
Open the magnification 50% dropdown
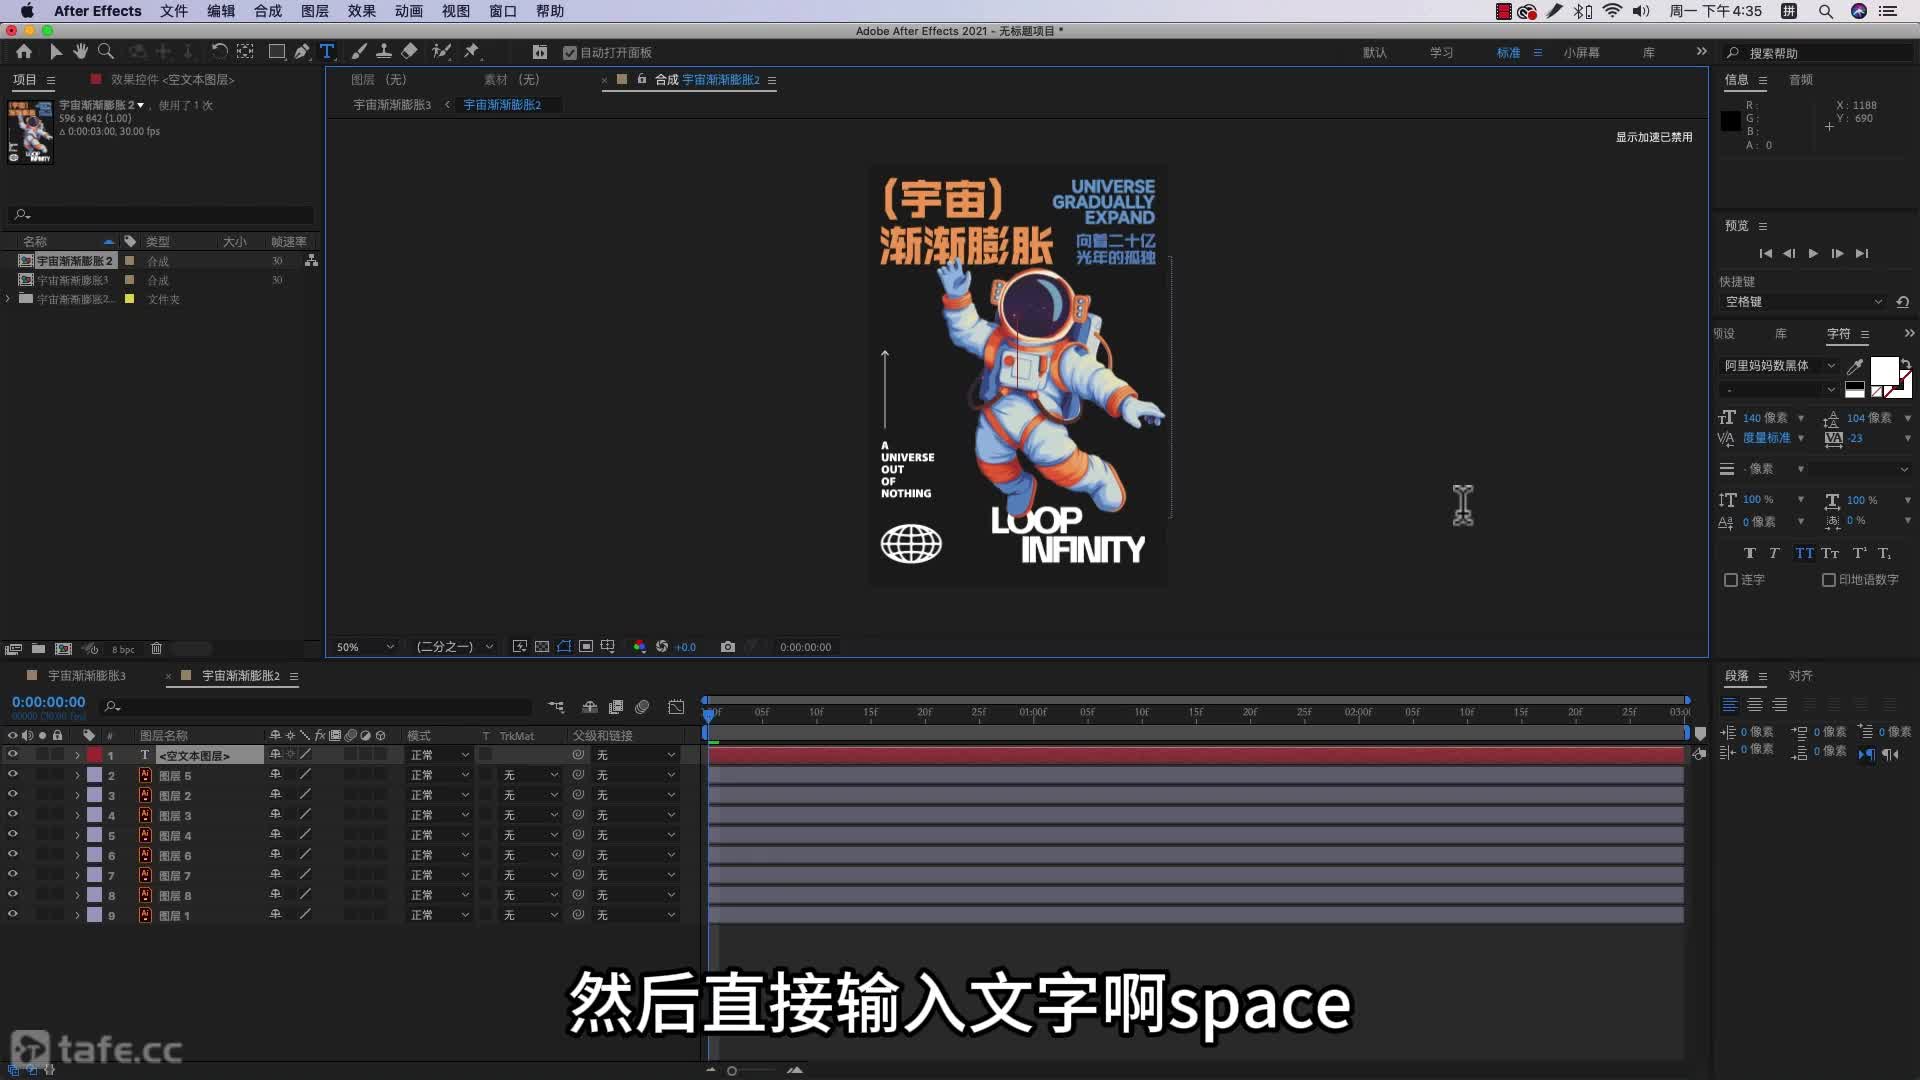click(x=362, y=647)
